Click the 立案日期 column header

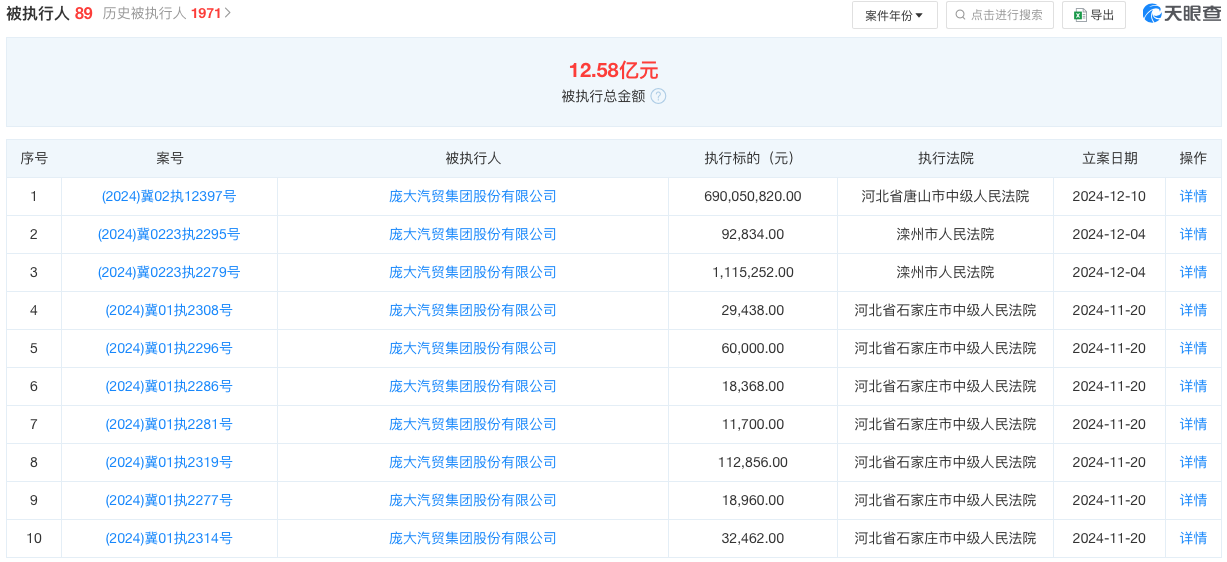point(1109,159)
